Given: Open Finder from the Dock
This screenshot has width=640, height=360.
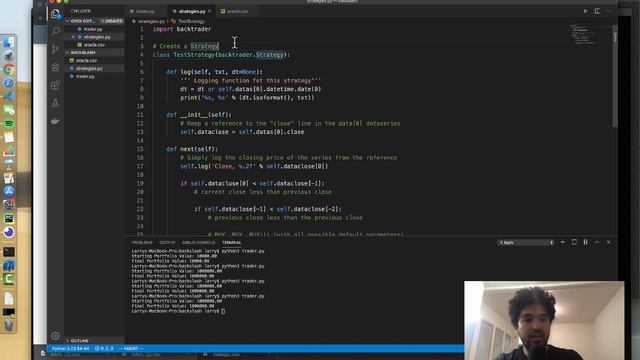Looking at the screenshot, I should coord(9,42).
